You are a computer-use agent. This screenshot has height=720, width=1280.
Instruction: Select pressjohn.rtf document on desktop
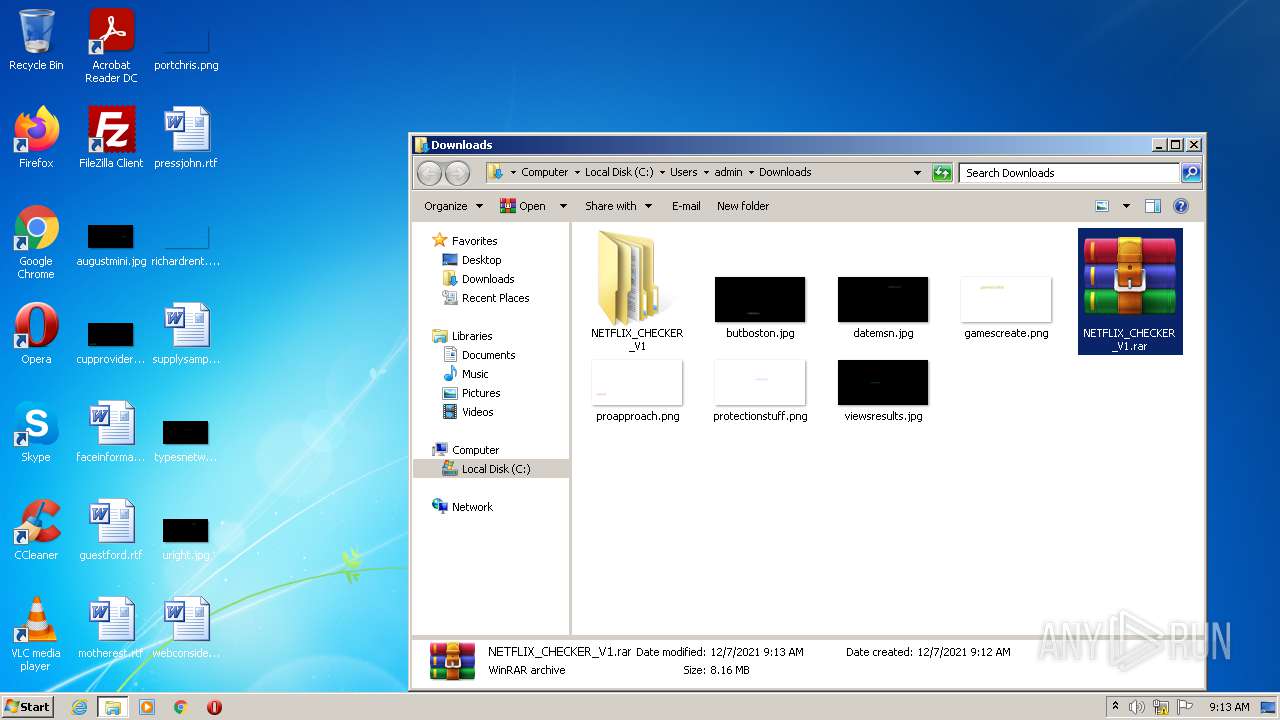coord(186,138)
